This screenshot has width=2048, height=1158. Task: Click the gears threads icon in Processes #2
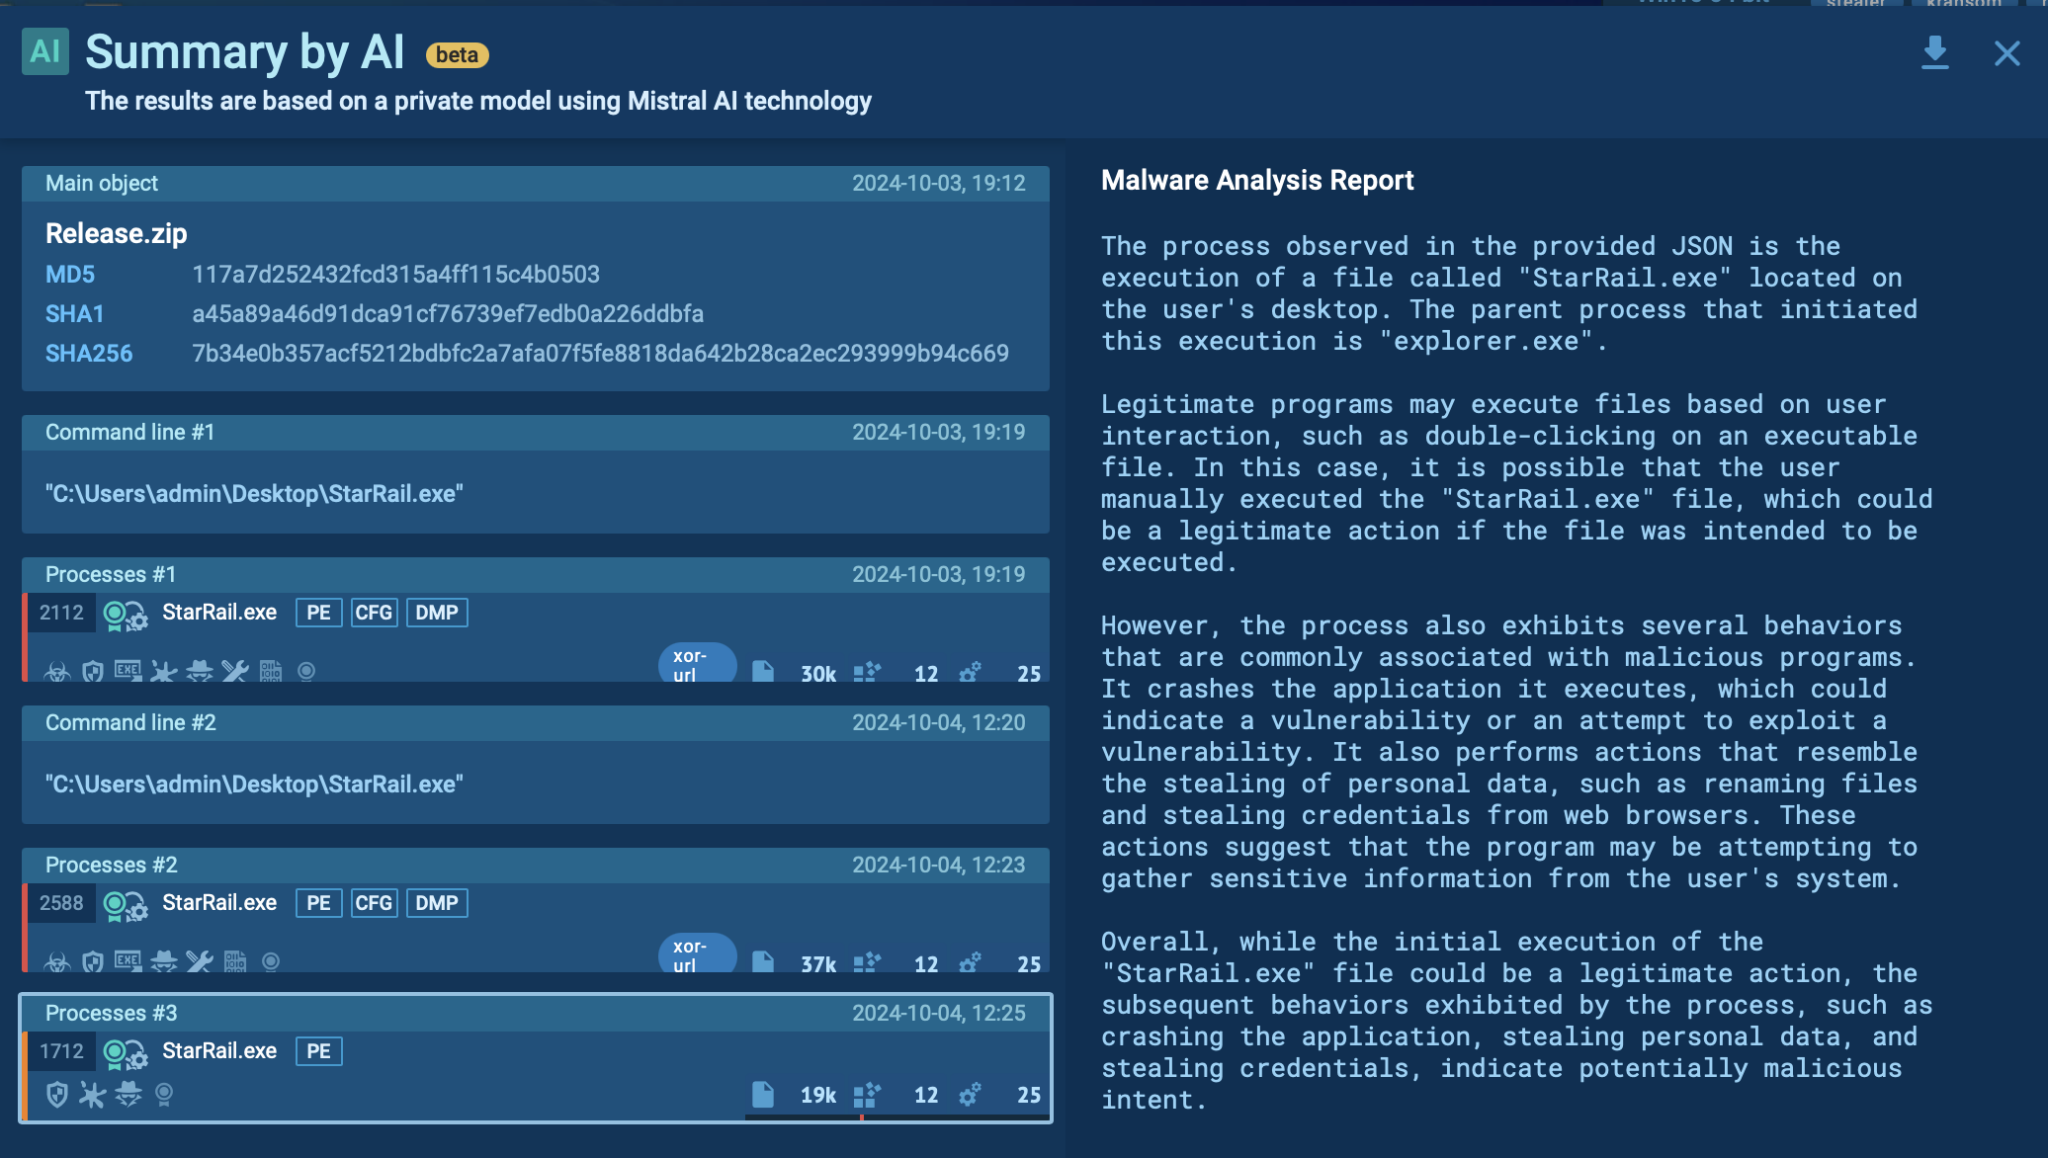coord(969,963)
